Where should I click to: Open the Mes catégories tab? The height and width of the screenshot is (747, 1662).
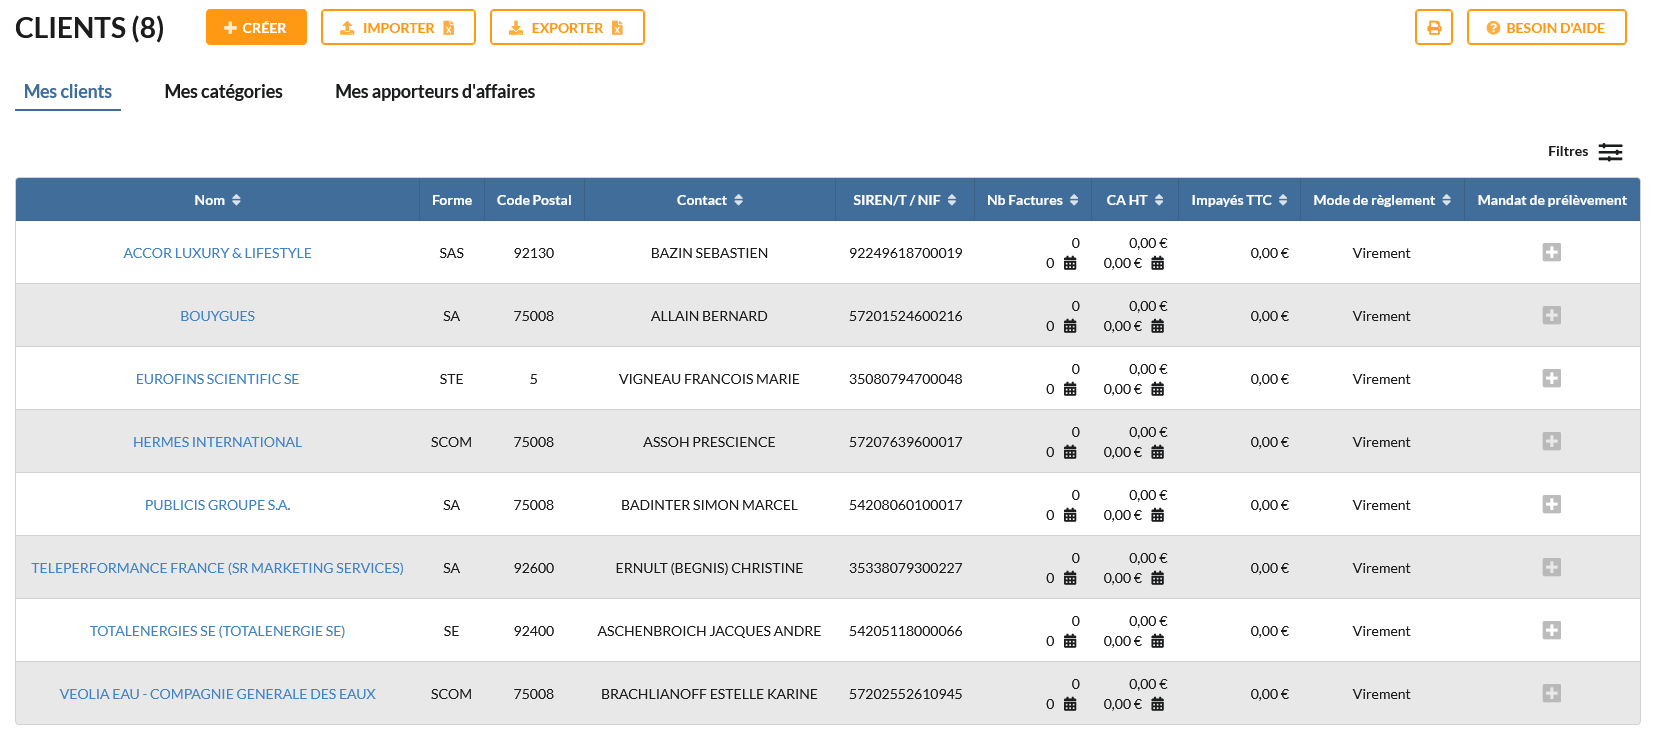click(224, 92)
